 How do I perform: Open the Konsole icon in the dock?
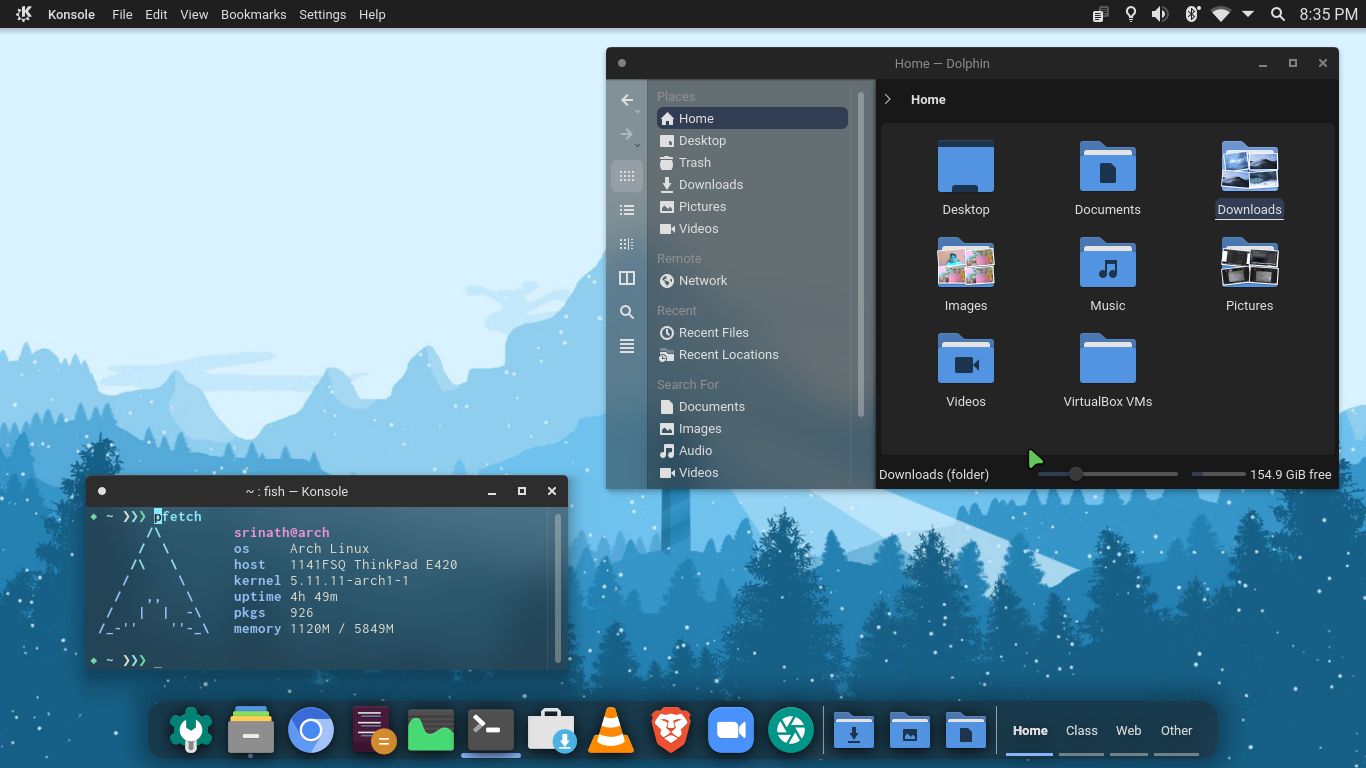click(x=490, y=730)
